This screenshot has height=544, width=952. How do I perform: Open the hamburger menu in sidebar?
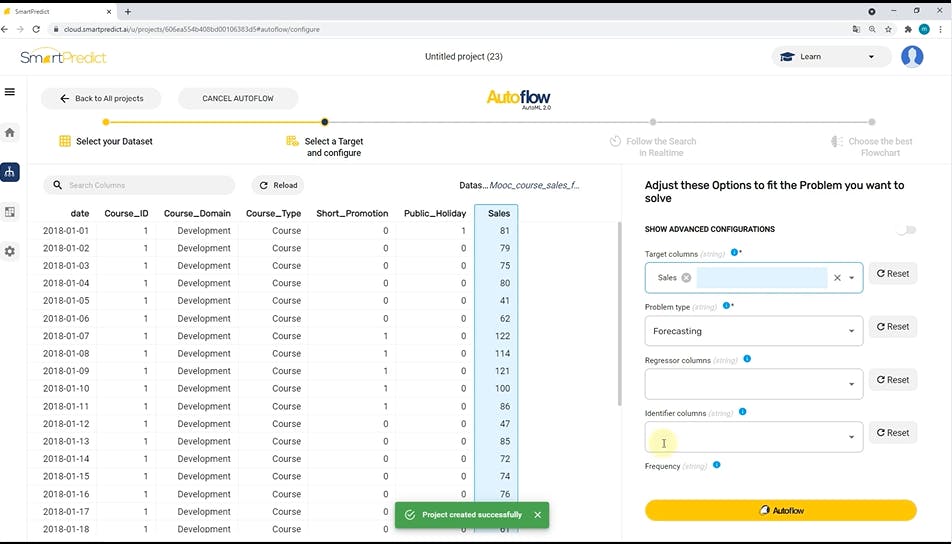(x=10, y=92)
